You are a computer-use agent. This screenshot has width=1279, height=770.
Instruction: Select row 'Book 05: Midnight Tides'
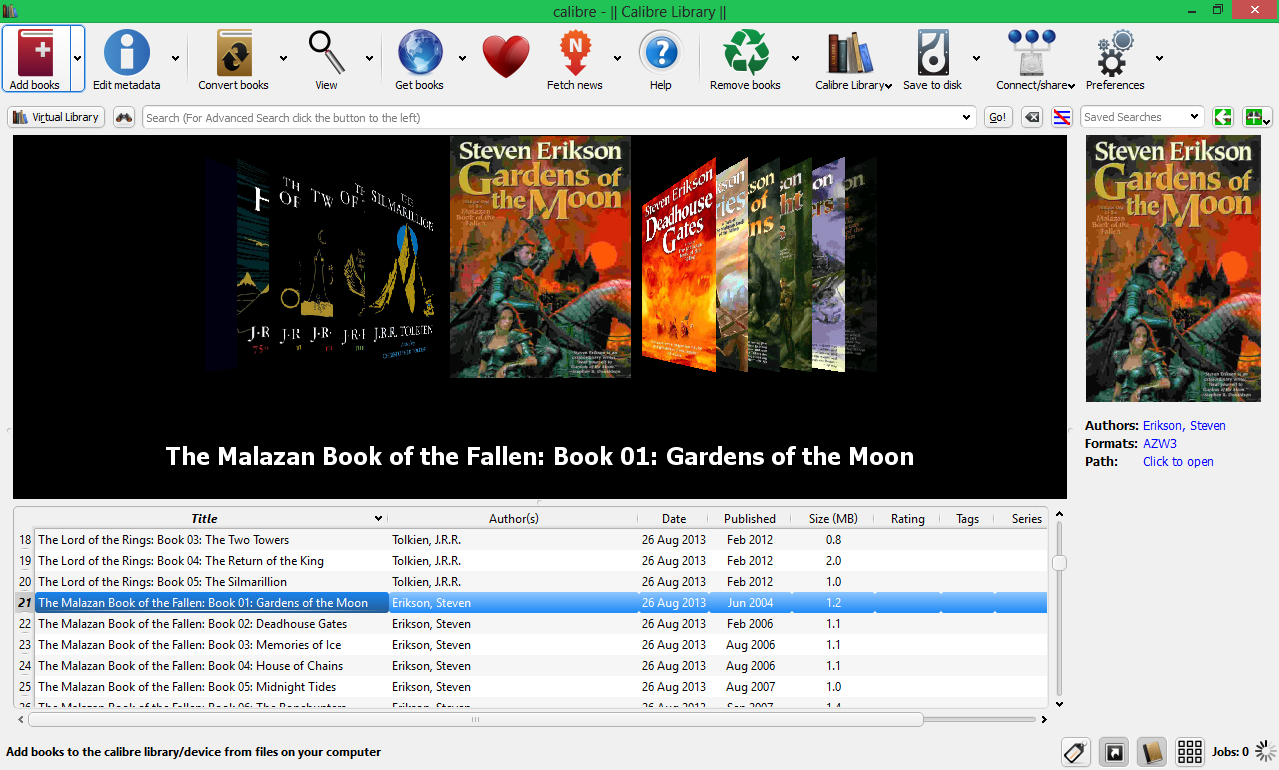pyautogui.click(x=540, y=687)
